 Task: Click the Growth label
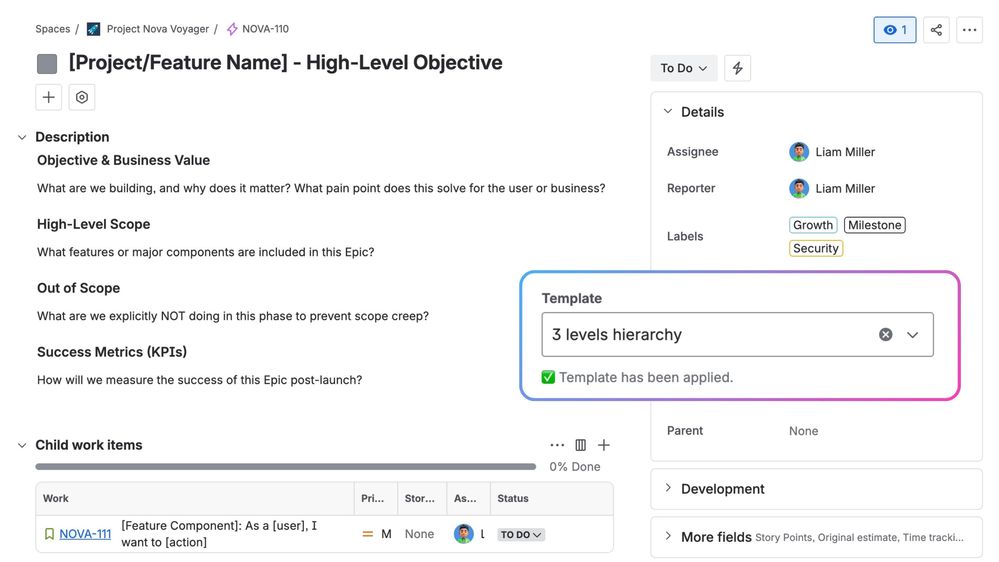point(812,225)
